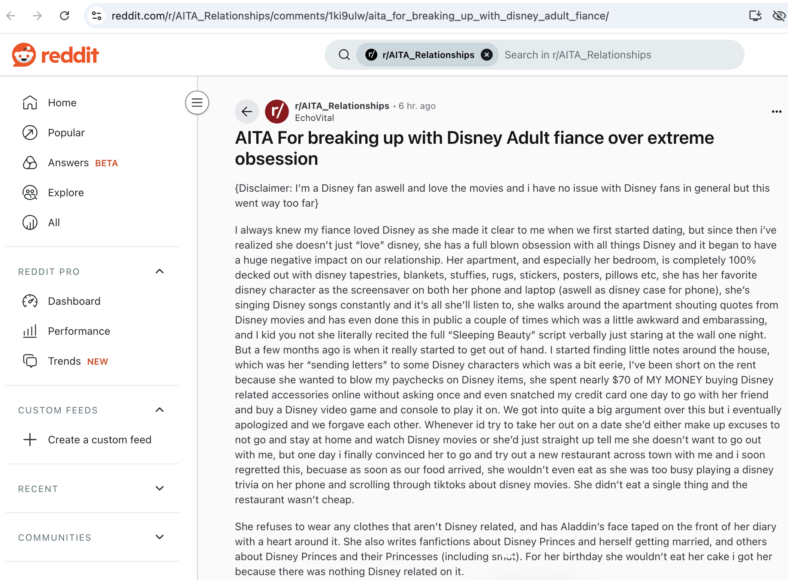The height and width of the screenshot is (580, 788).
Task: Click the COMMUNITIES heading text
Action: pyautogui.click(x=55, y=538)
